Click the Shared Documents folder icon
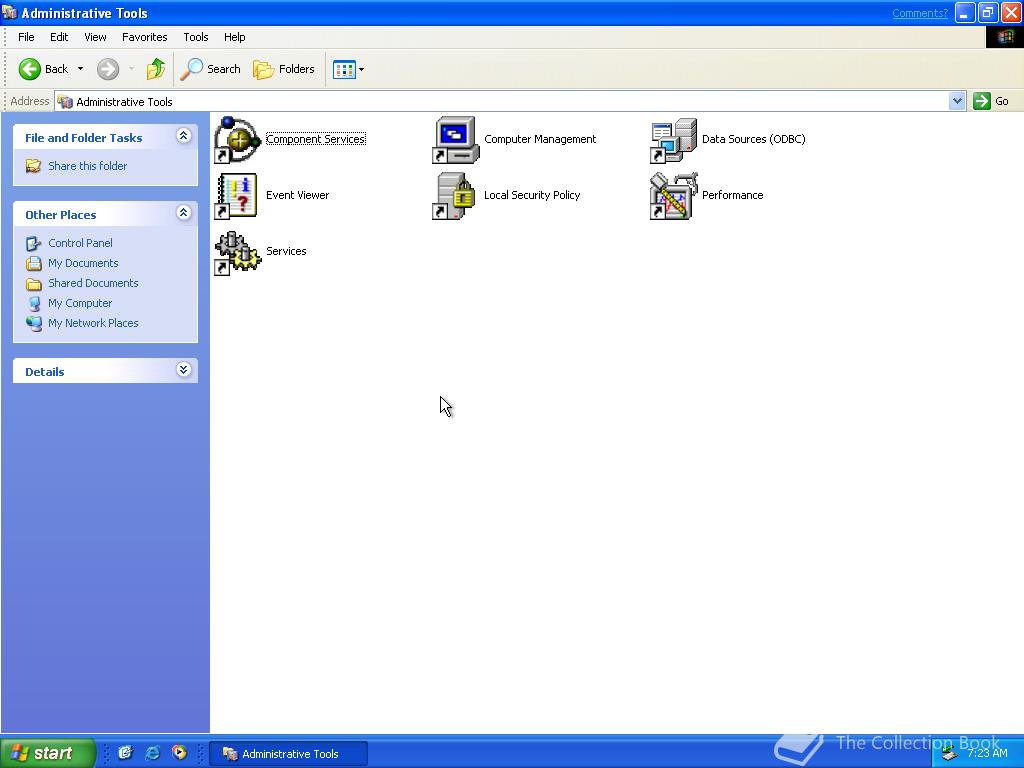This screenshot has width=1024, height=768. click(x=33, y=283)
